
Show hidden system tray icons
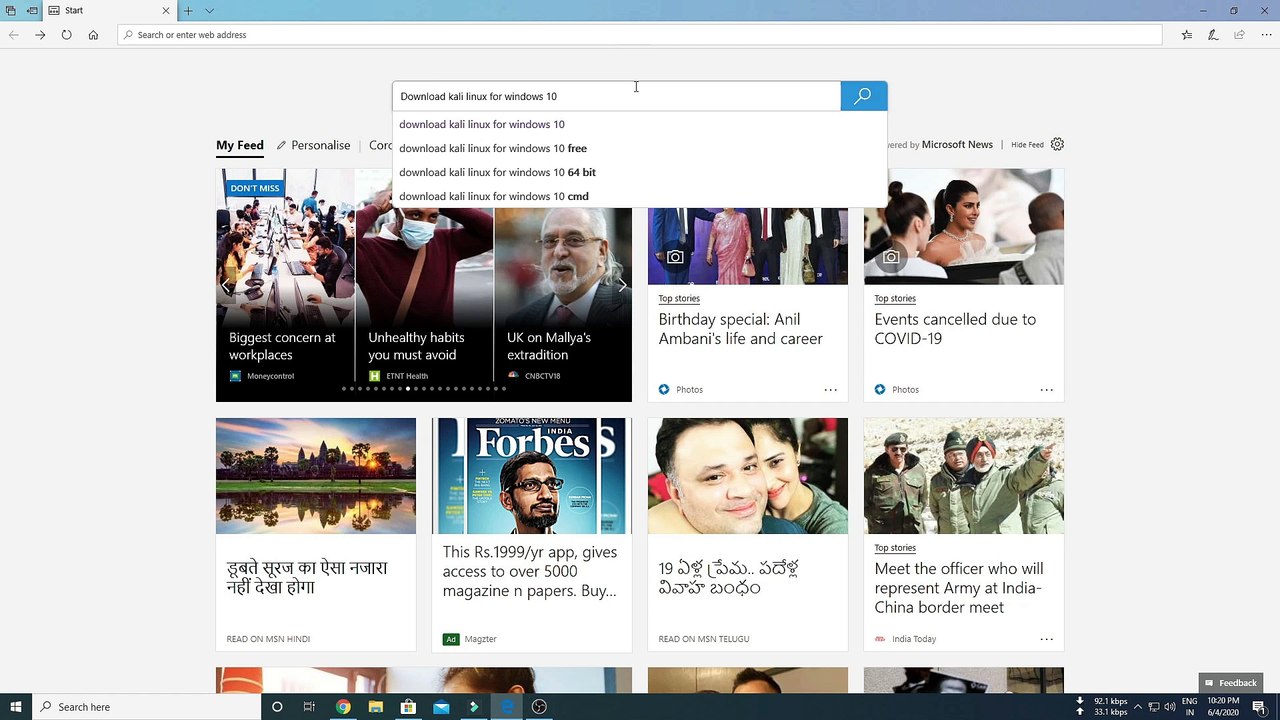[x=1137, y=707]
